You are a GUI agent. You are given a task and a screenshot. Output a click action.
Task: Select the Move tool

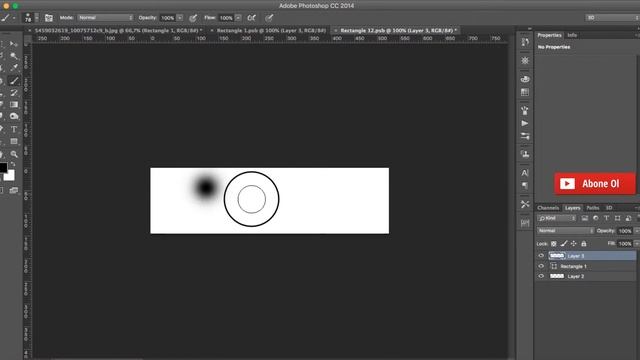coord(14,44)
